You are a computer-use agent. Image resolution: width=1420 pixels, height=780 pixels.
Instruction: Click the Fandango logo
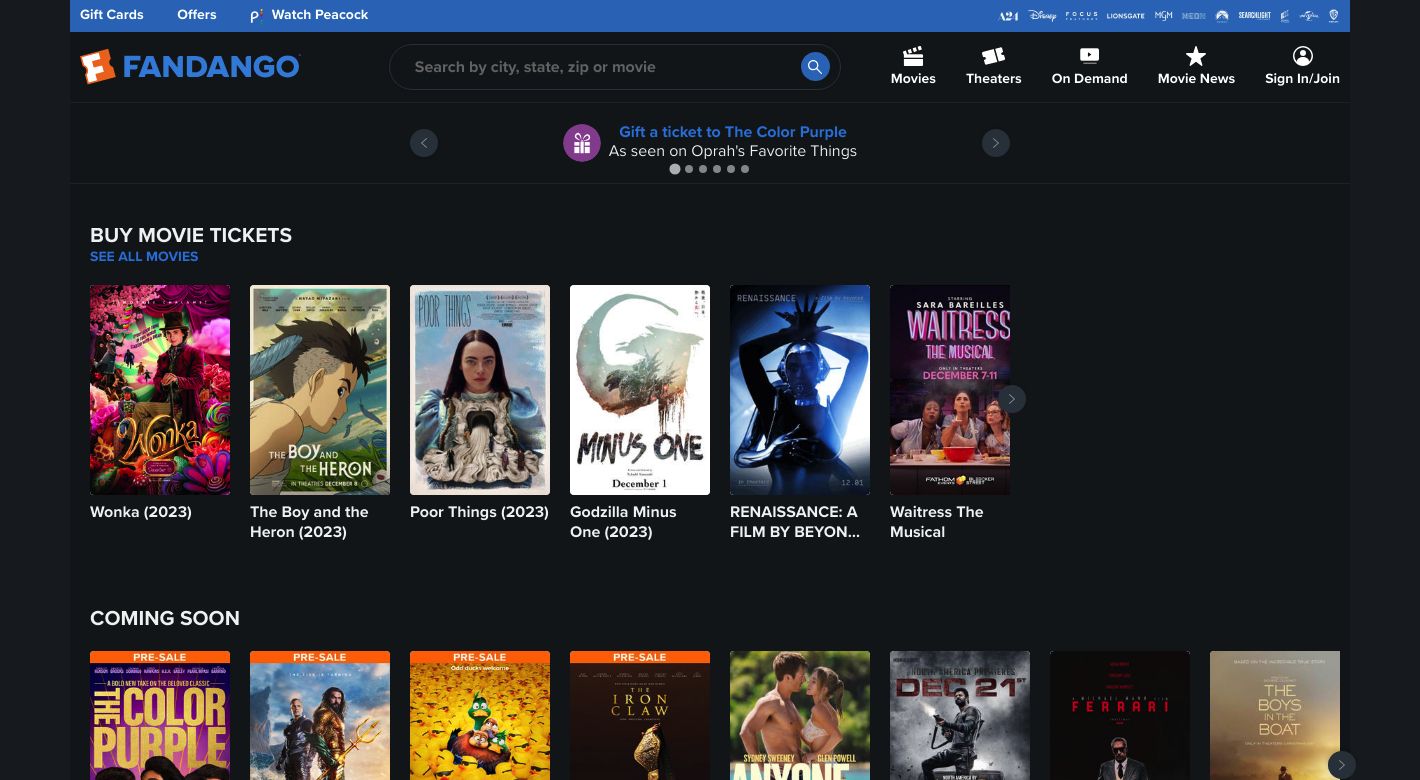190,67
